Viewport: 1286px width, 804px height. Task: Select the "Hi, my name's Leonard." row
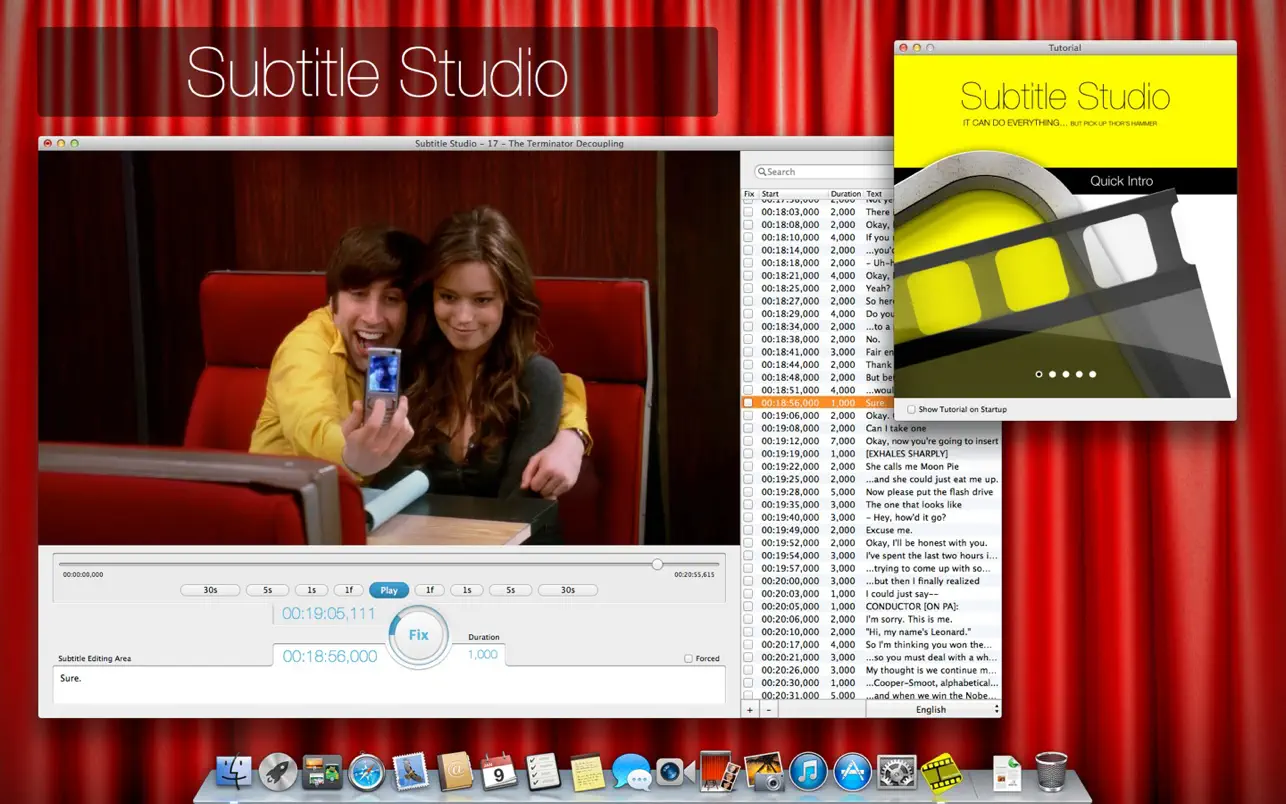pos(870,632)
